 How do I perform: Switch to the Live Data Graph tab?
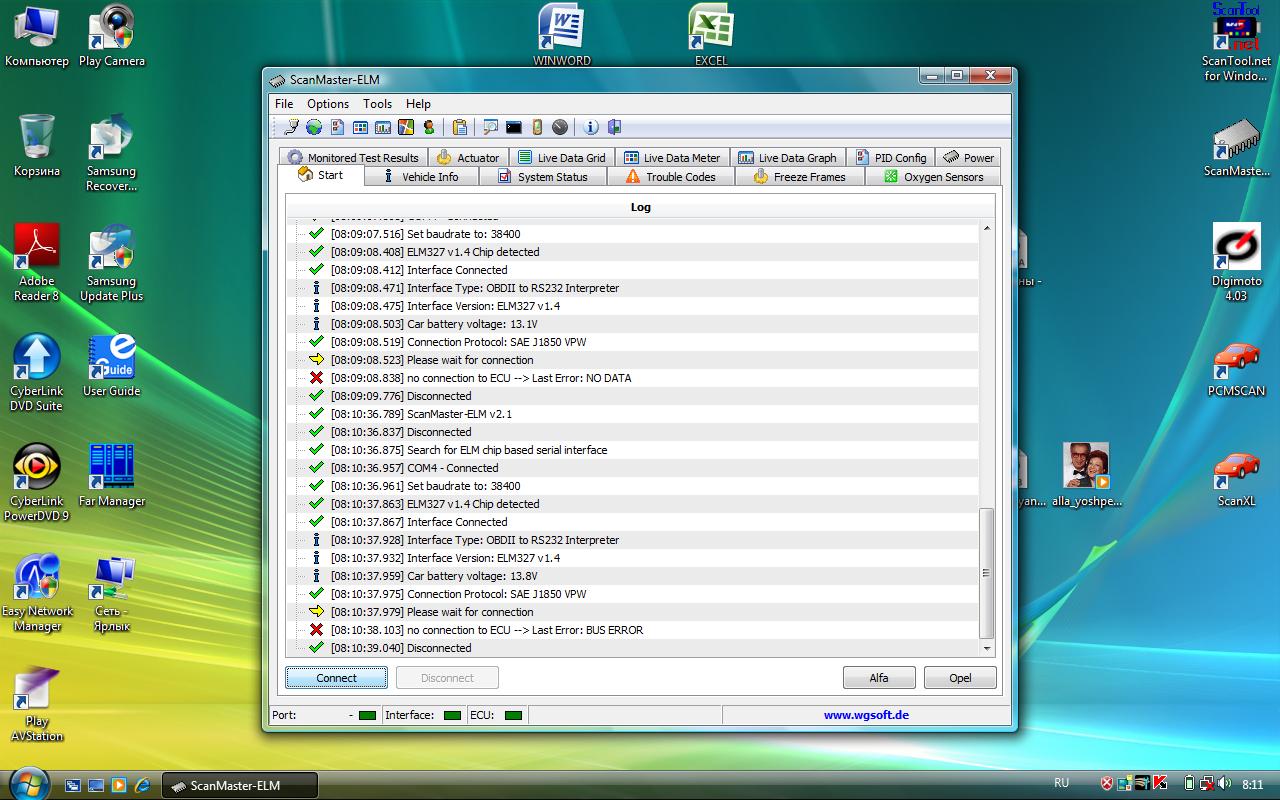pyautogui.click(x=787, y=157)
